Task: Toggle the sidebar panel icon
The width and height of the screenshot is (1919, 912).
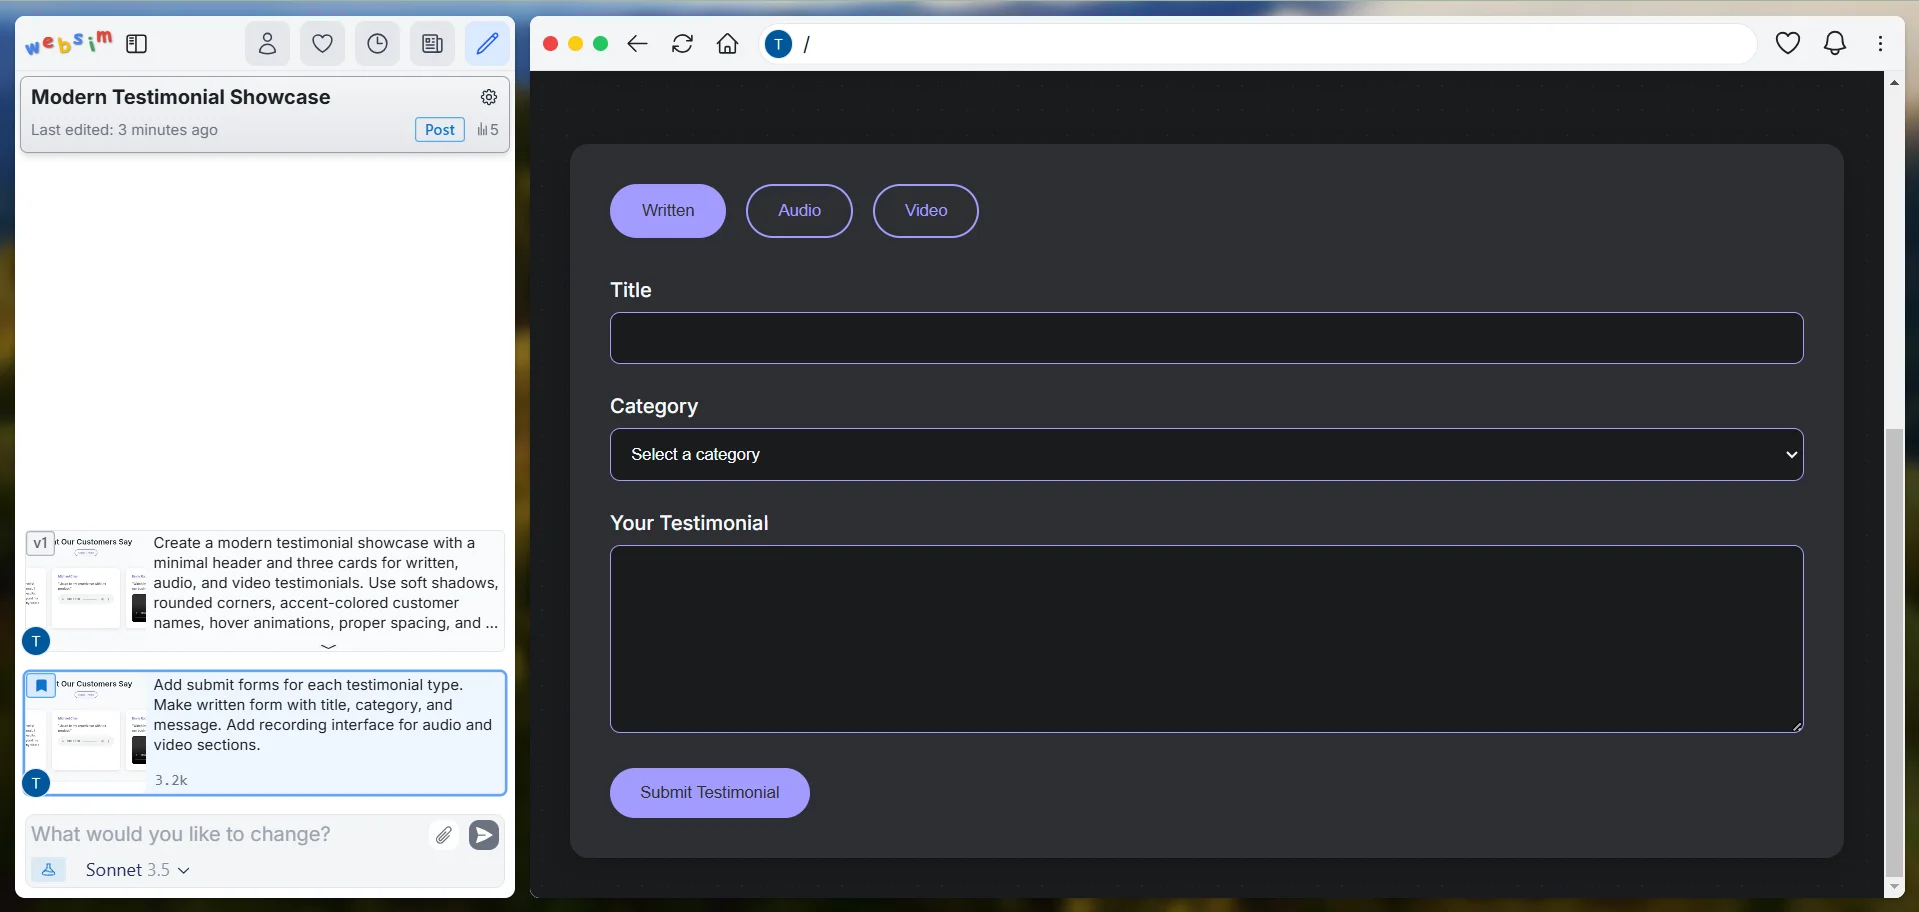Action: tap(137, 44)
